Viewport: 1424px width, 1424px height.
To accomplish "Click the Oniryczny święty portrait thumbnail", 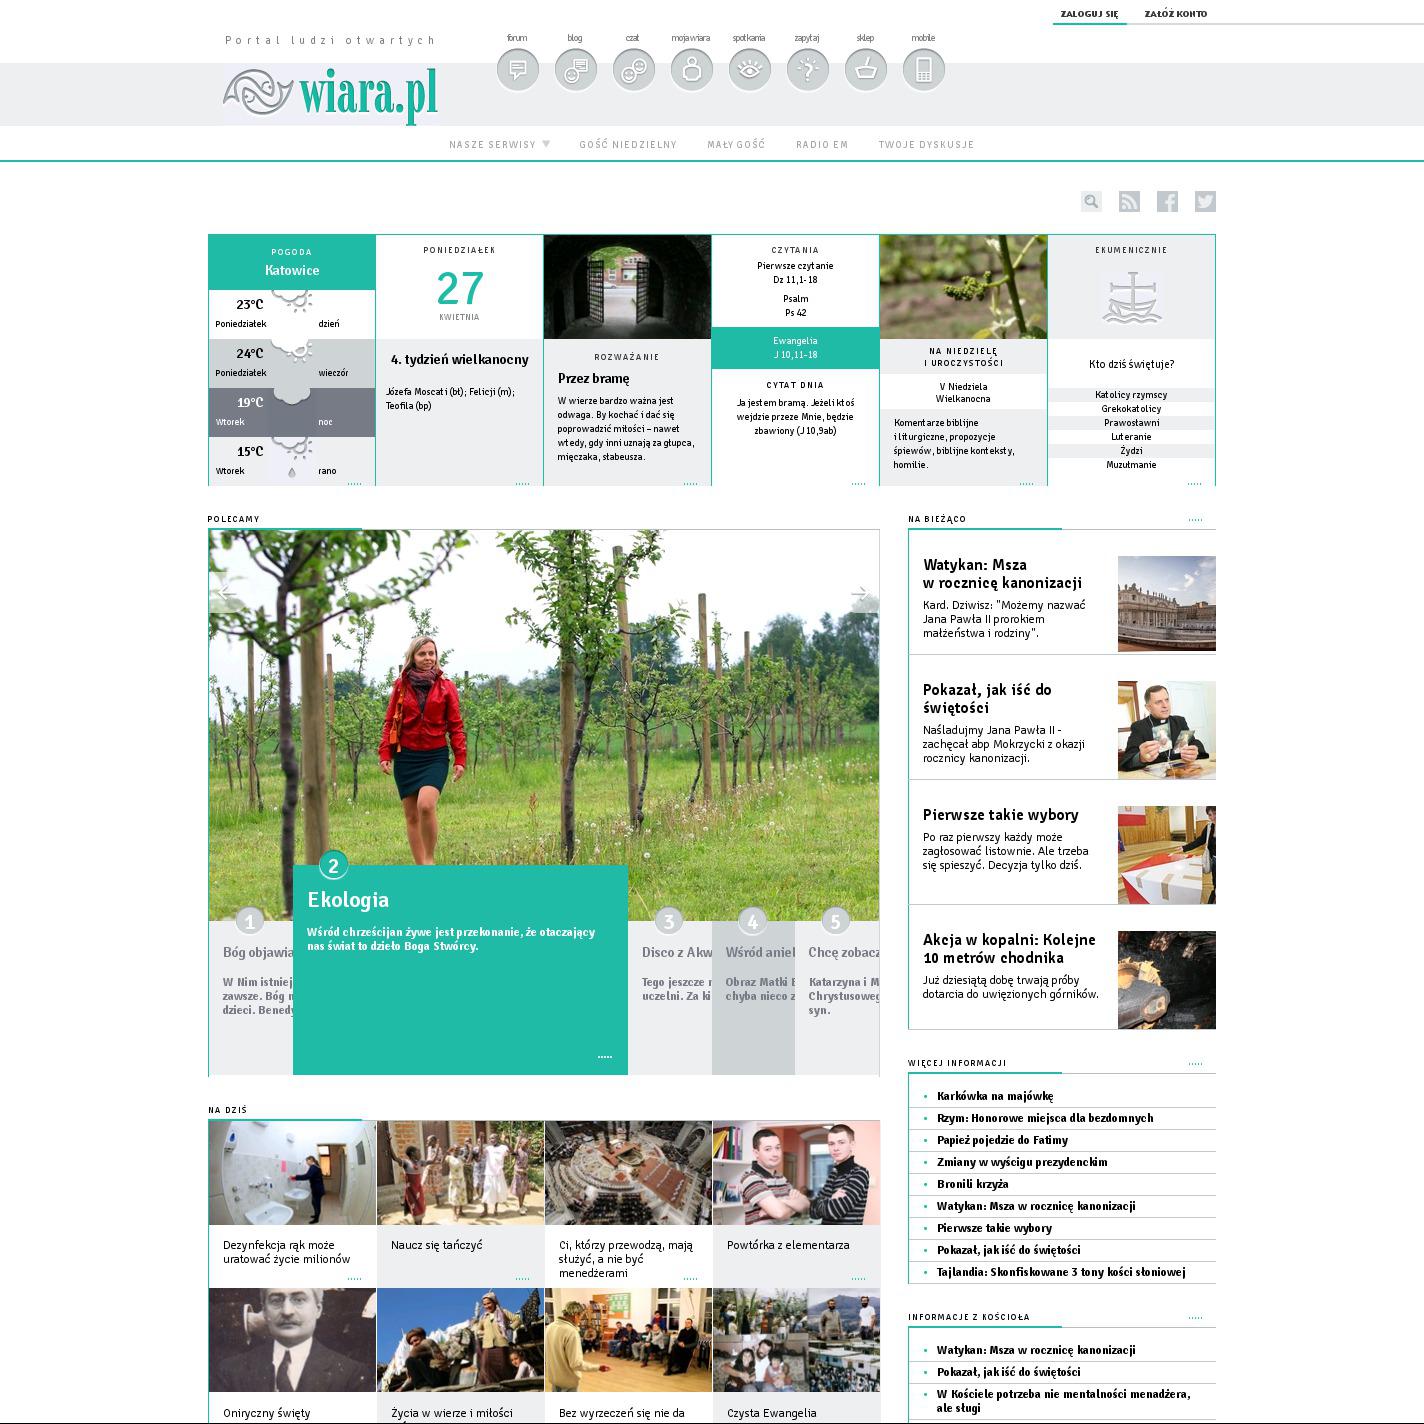I will 292,1340.
